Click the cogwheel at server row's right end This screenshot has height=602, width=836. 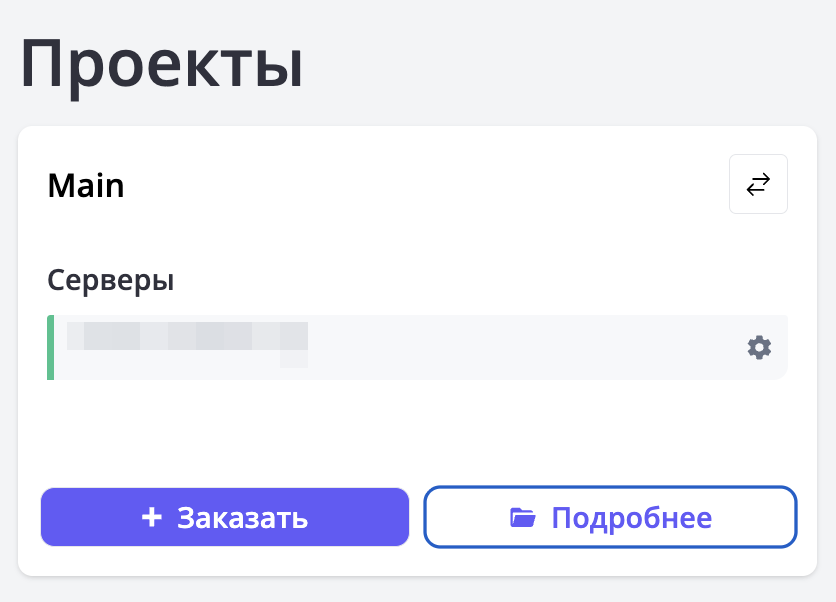click(x=759, y=347)
